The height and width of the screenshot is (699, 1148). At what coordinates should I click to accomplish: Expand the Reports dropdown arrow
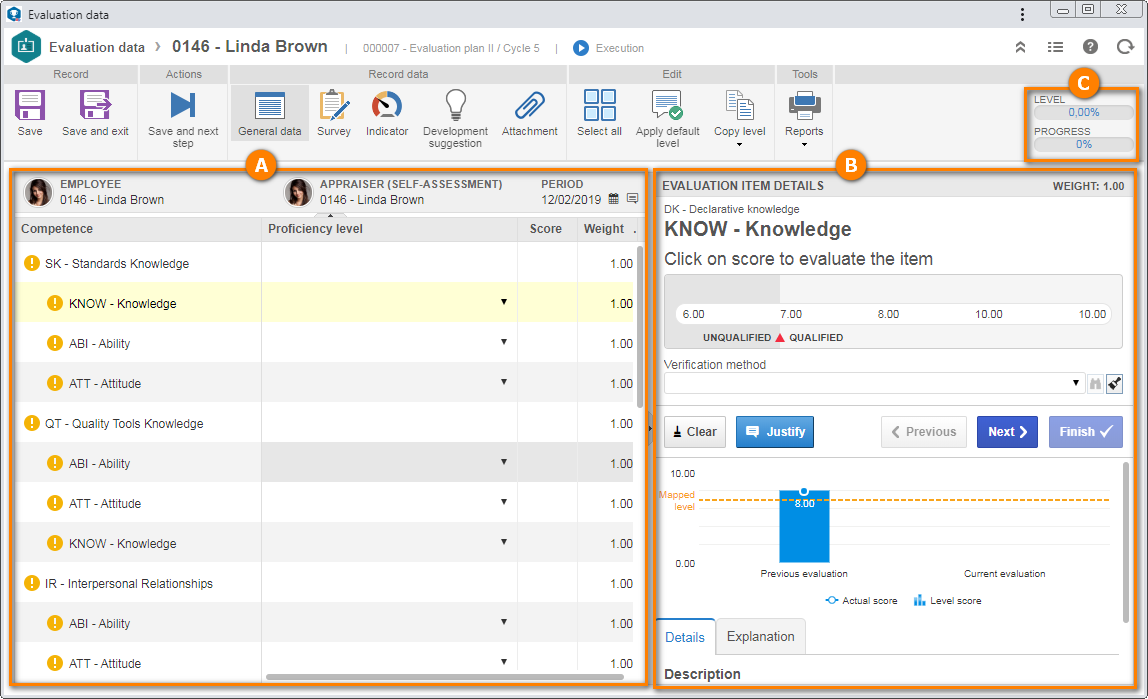(805, 145)
